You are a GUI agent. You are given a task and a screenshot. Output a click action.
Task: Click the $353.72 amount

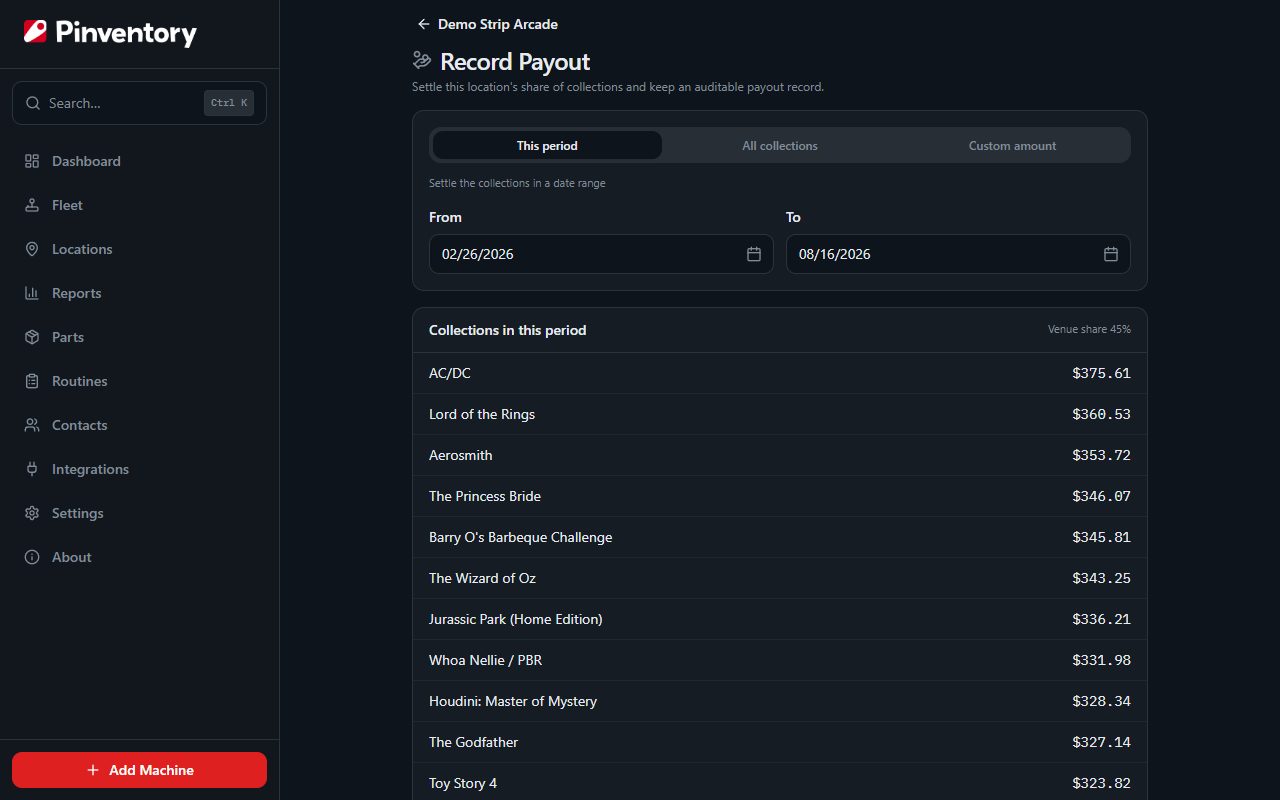tap(1101, 455)
